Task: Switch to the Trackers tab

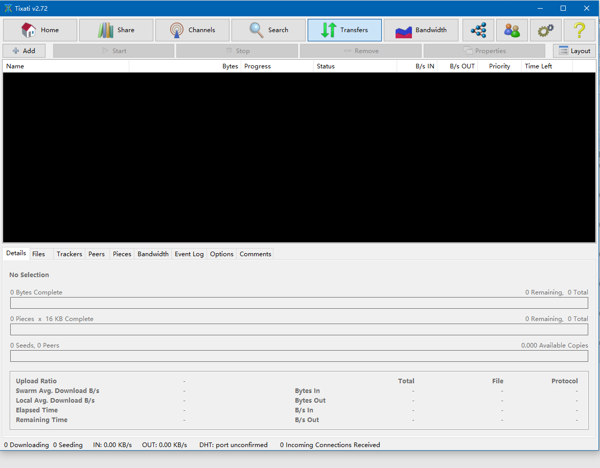Action: pyautogui.click(x=69, y=254)
